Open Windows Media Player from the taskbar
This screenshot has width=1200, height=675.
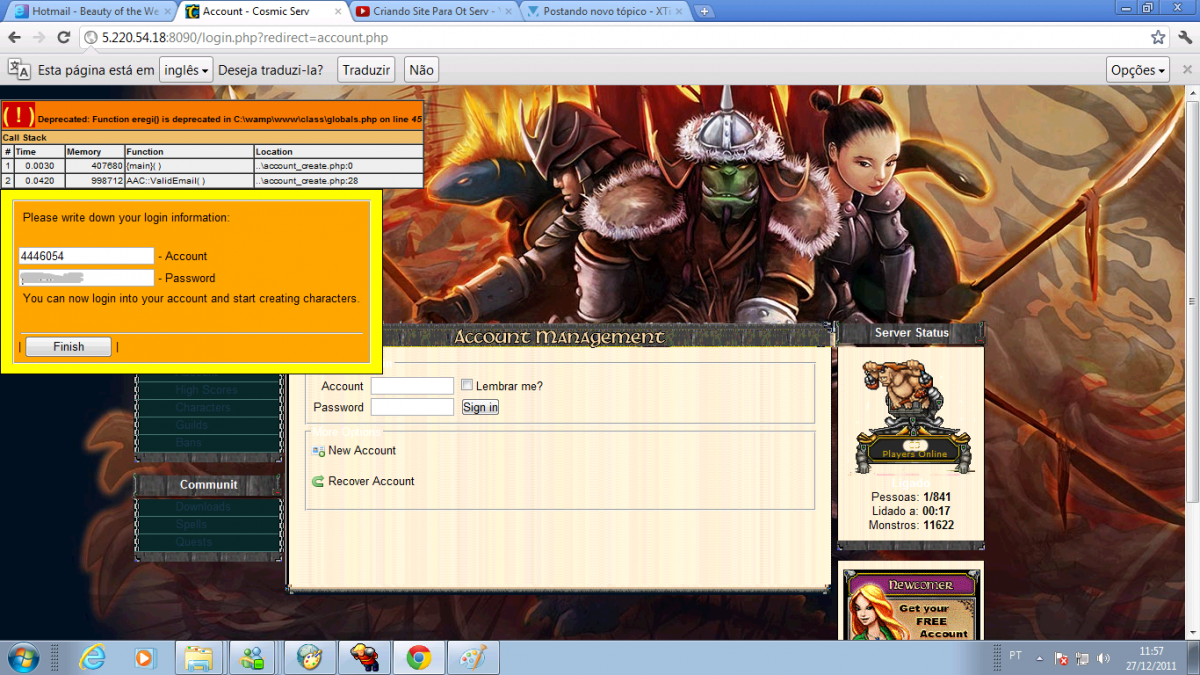(145, 657)
